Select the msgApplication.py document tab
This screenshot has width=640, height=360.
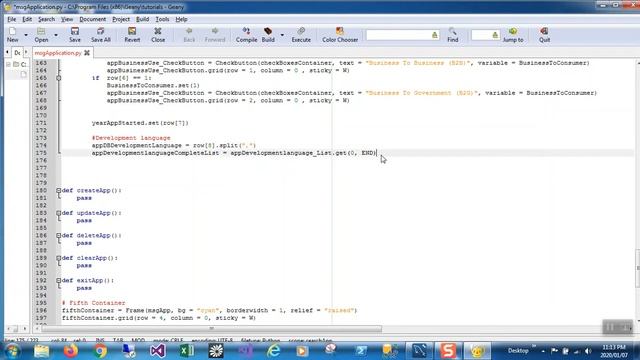58,53
